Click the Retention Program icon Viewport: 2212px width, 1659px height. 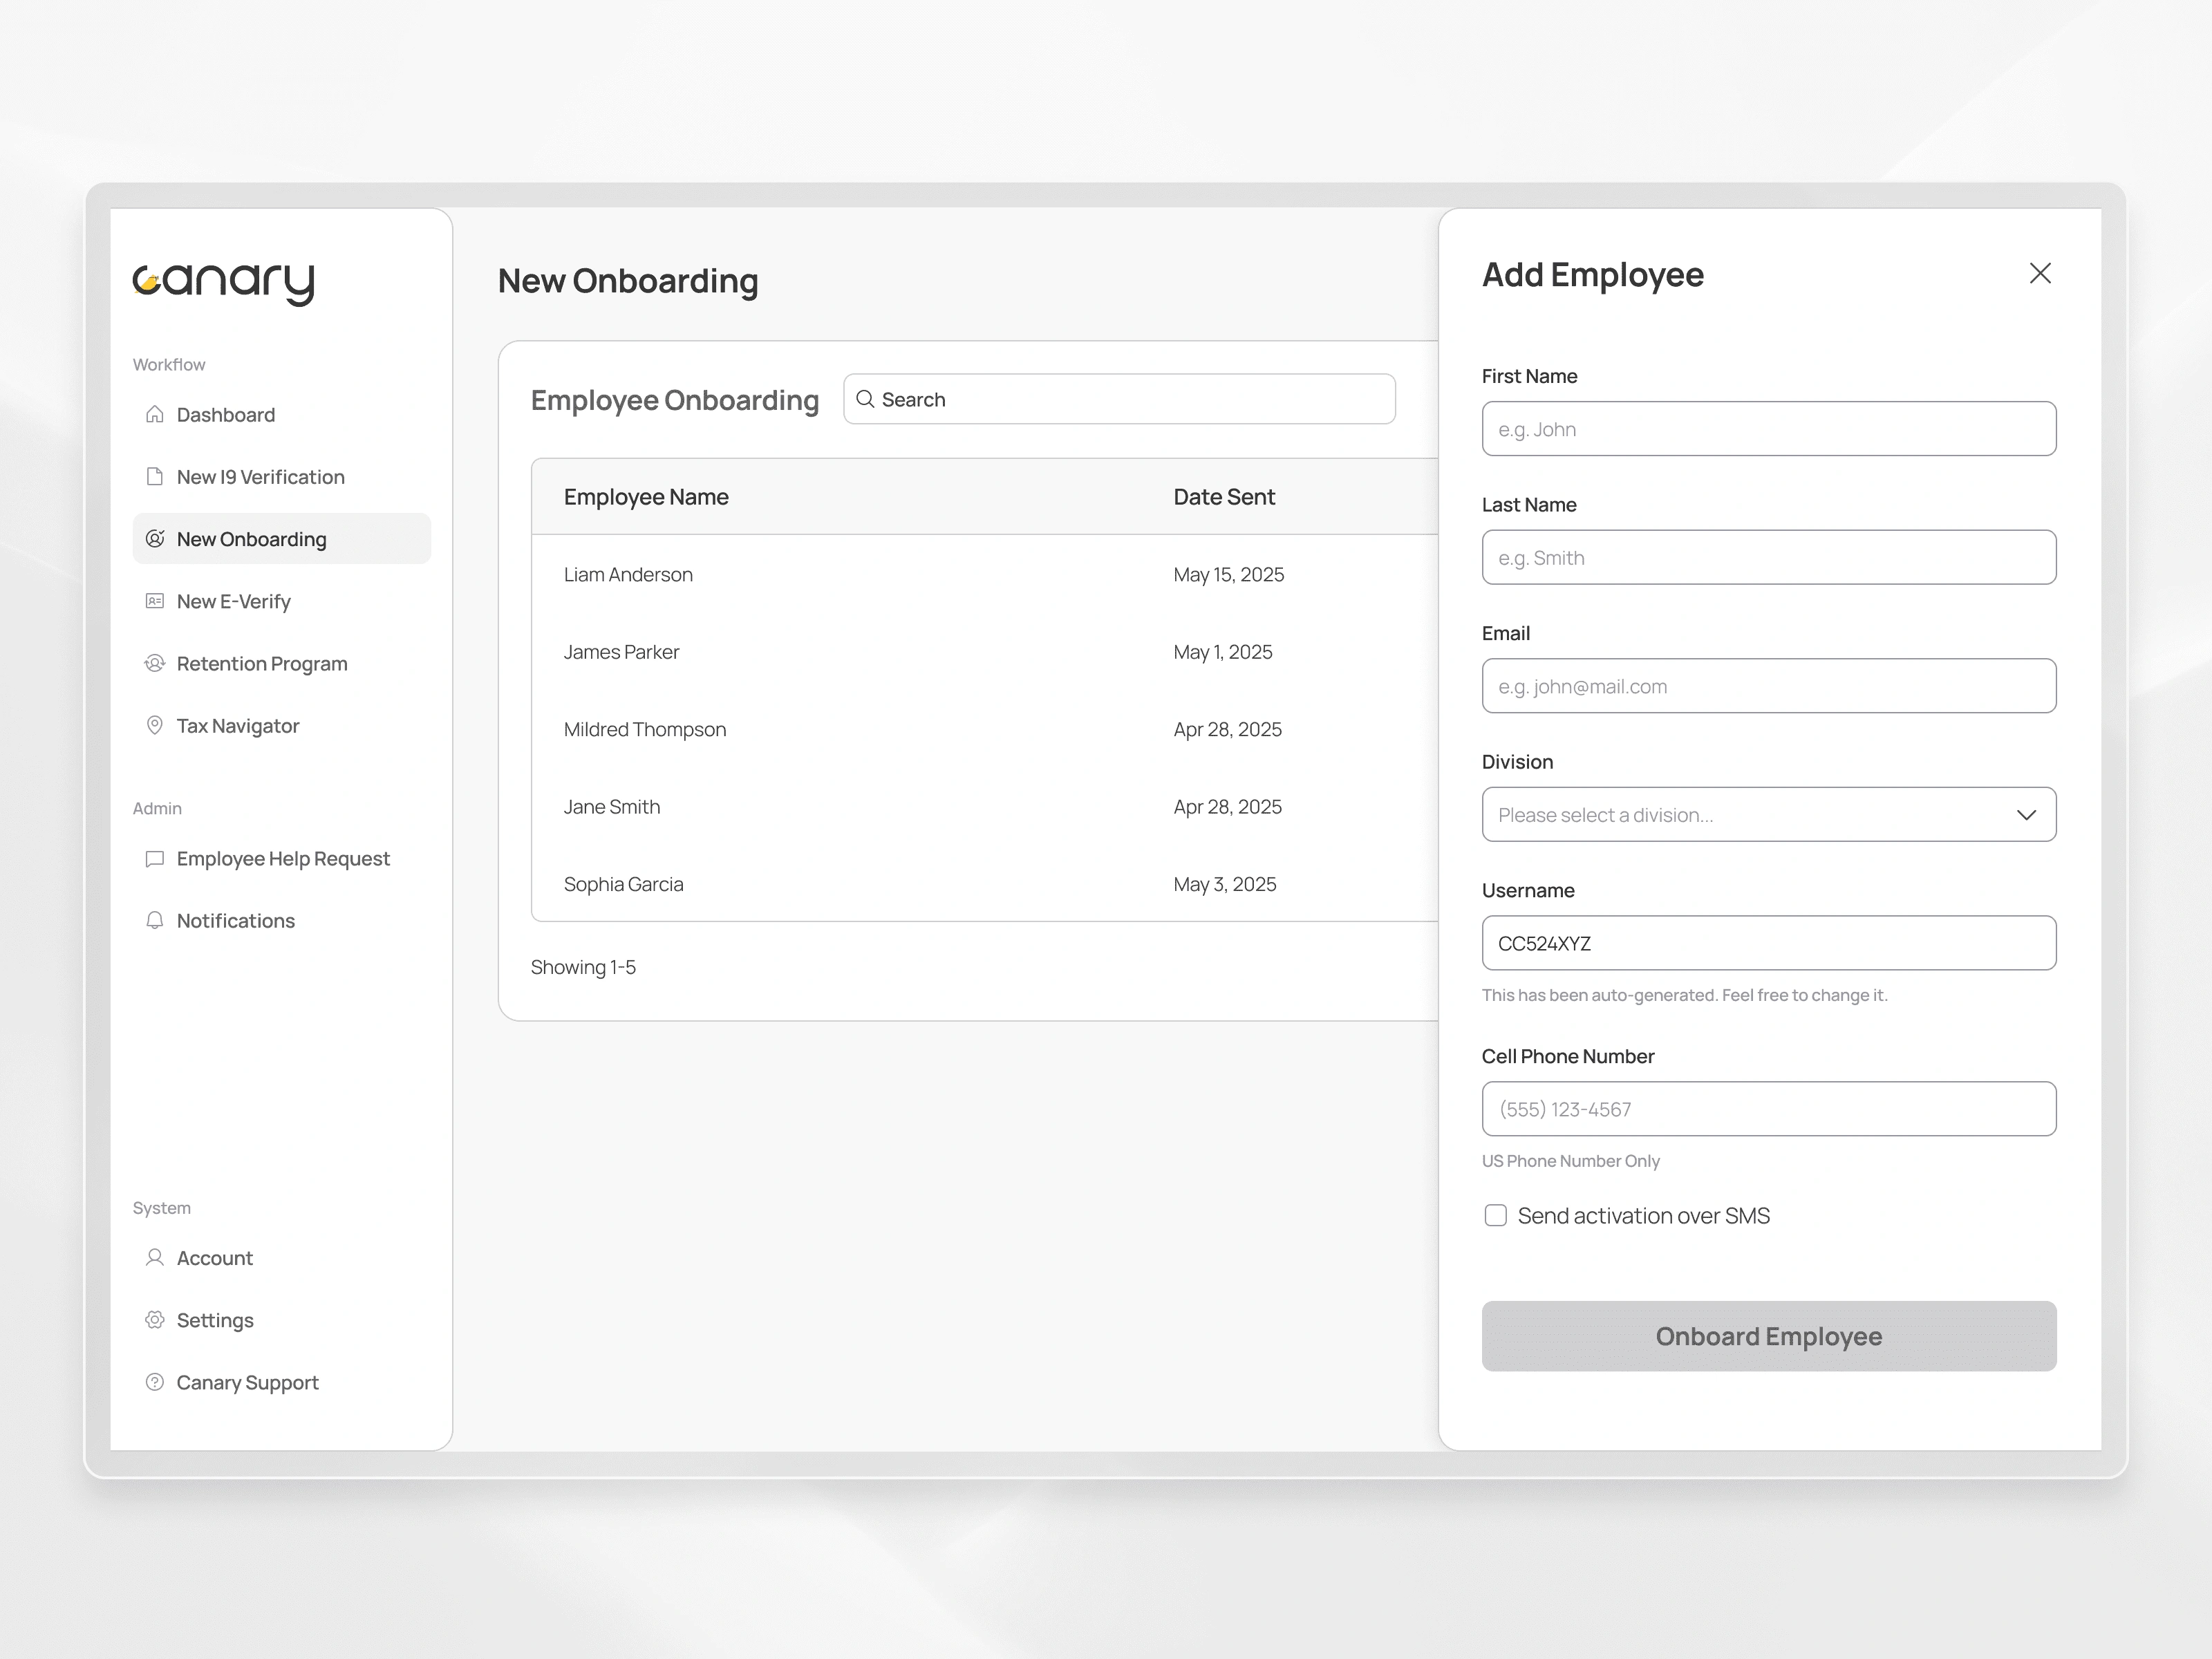pos(154,663)
